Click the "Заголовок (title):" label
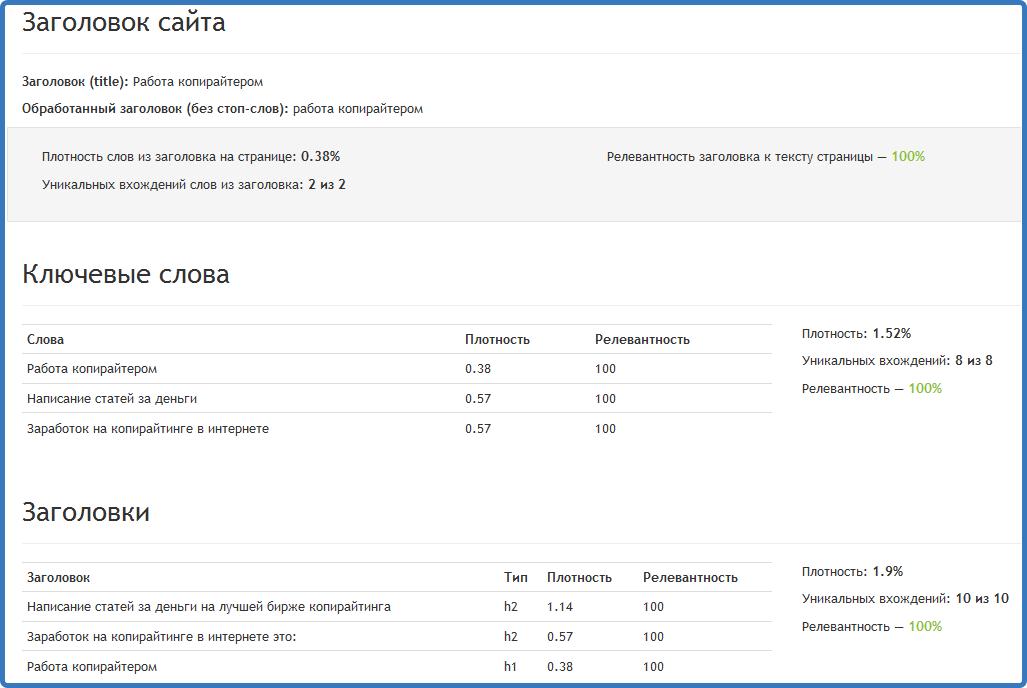The height and width of the screenshot is (688, 1027). tap(75, 82)
